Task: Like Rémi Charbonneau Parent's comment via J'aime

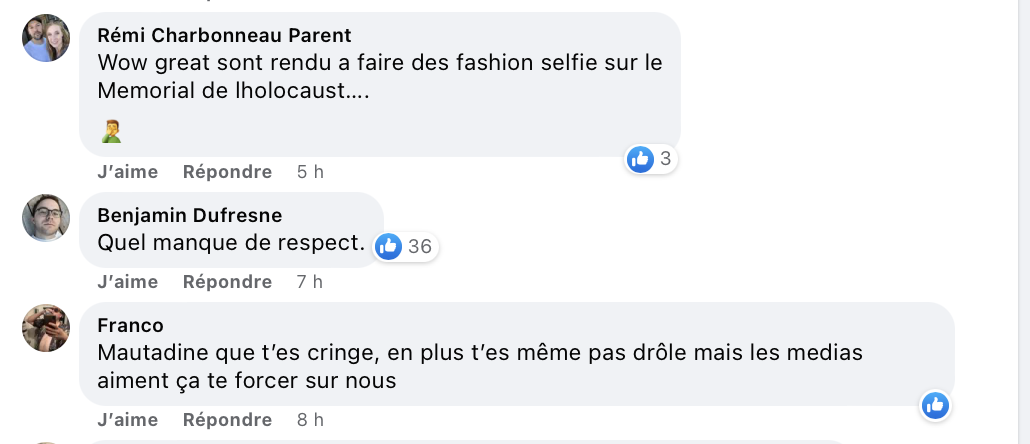Action: (x=127, y=172)
